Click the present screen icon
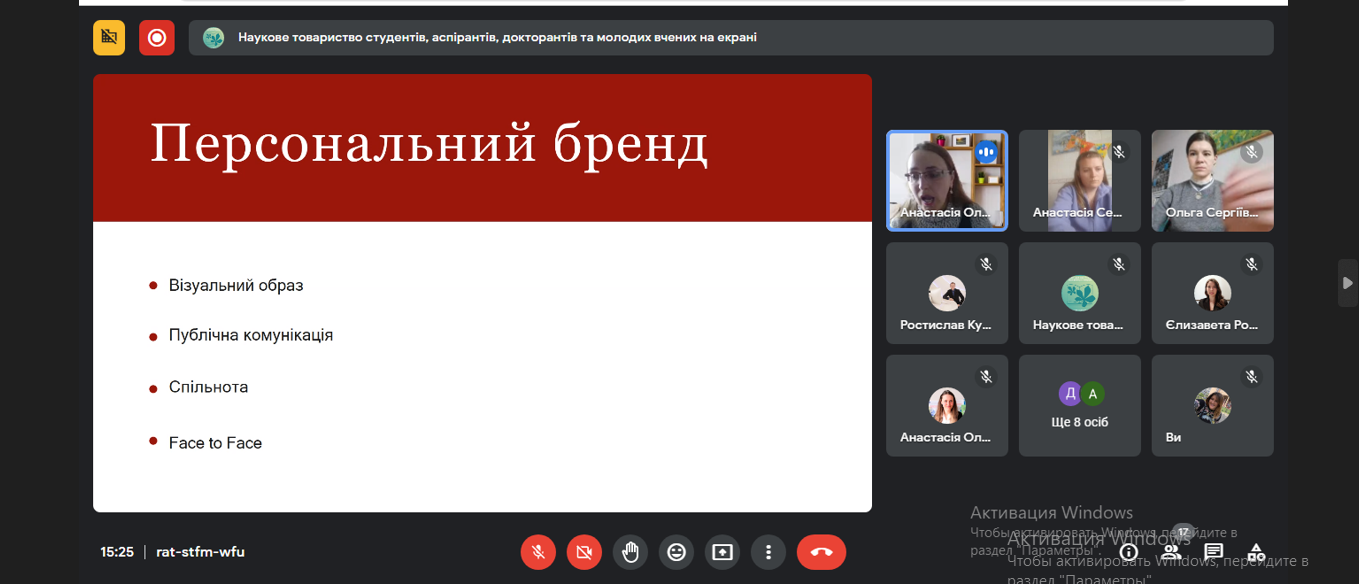Image resolution: width=1359 pixels, height=584 pixels. click(x=722, y=552)
